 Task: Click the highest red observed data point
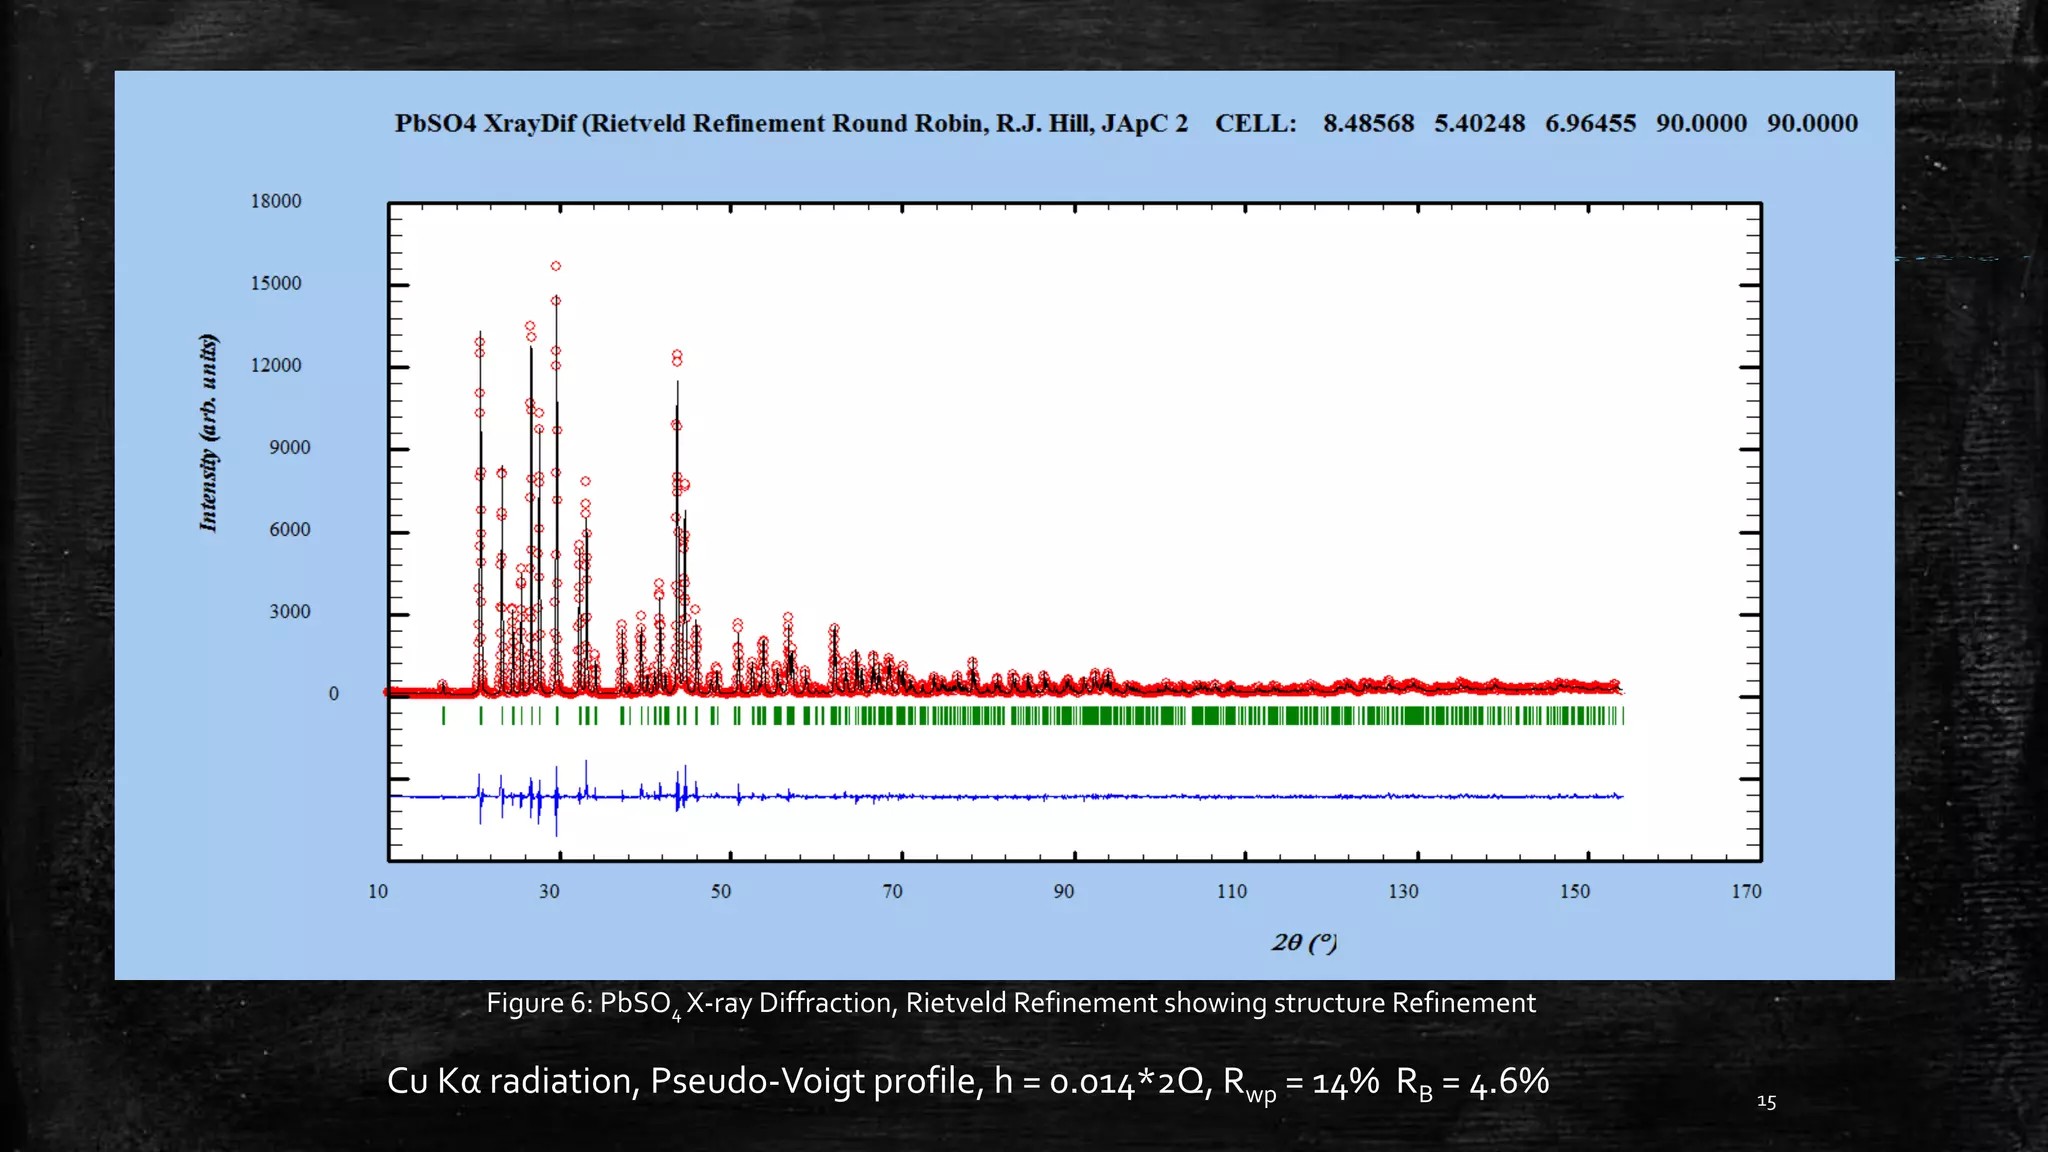[x=556, y=266]
